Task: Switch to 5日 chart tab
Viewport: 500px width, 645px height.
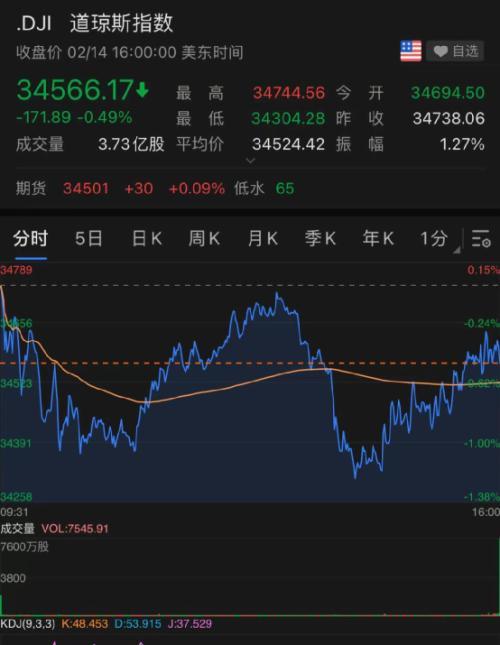Action: 88,239
